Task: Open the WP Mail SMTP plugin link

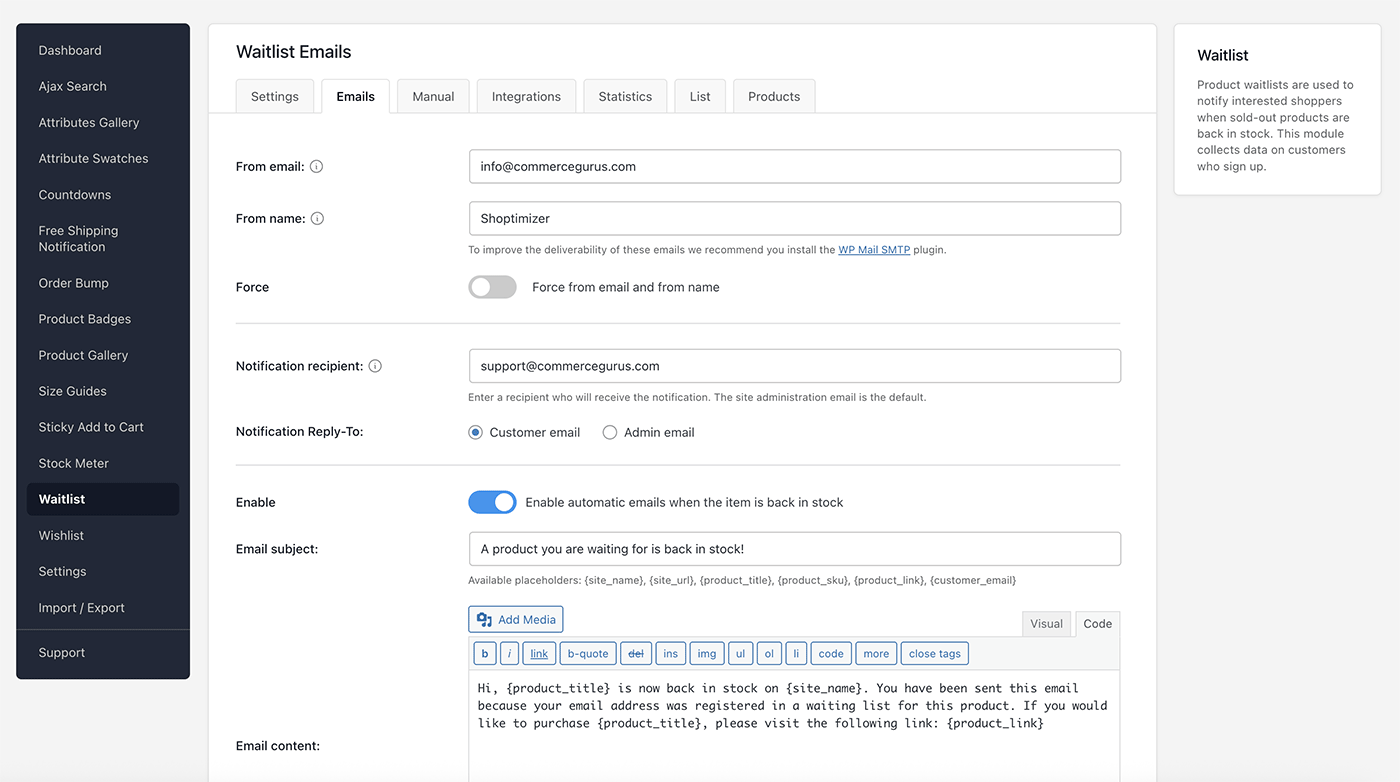Action: pos(874,250)
